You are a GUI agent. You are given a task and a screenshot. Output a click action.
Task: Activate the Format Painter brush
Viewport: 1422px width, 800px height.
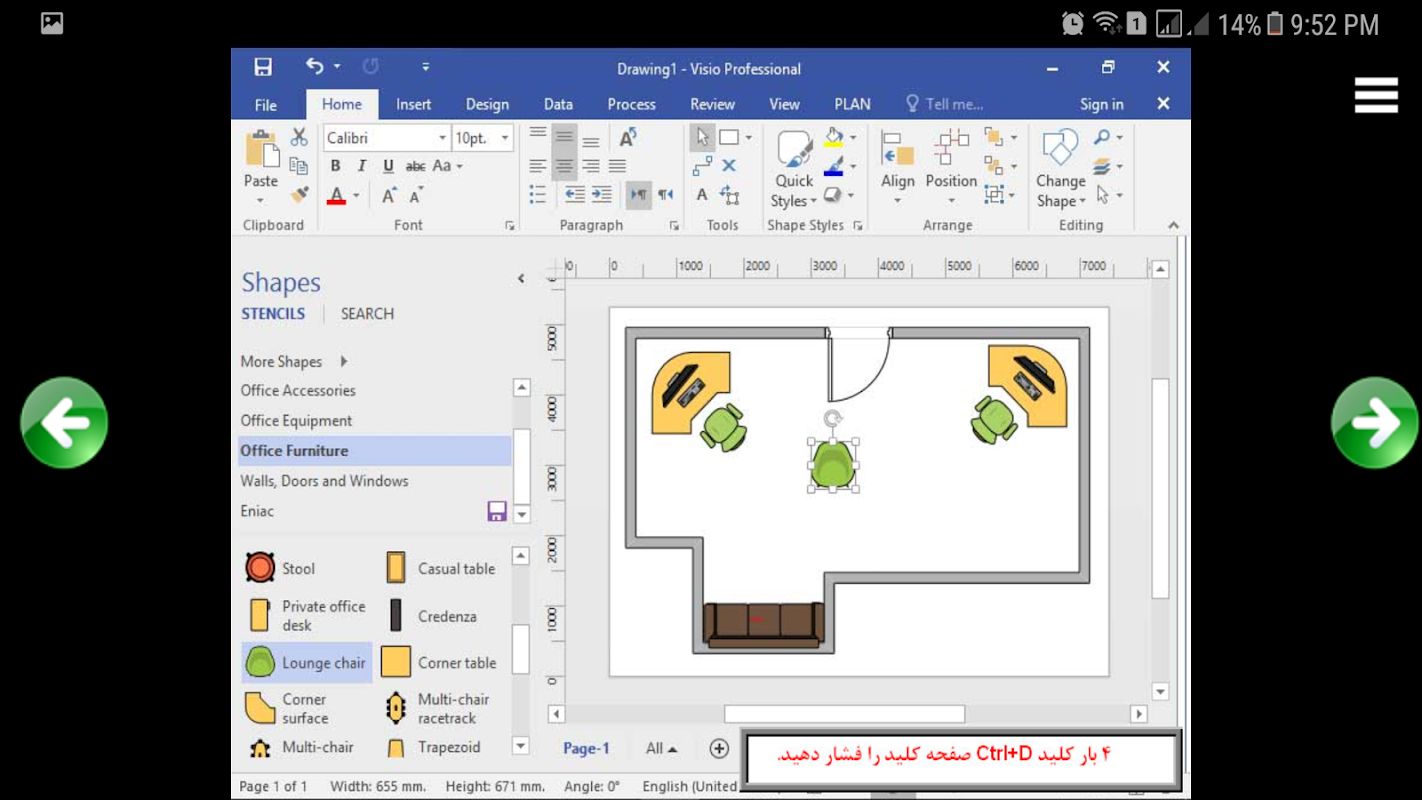point(298,194)
